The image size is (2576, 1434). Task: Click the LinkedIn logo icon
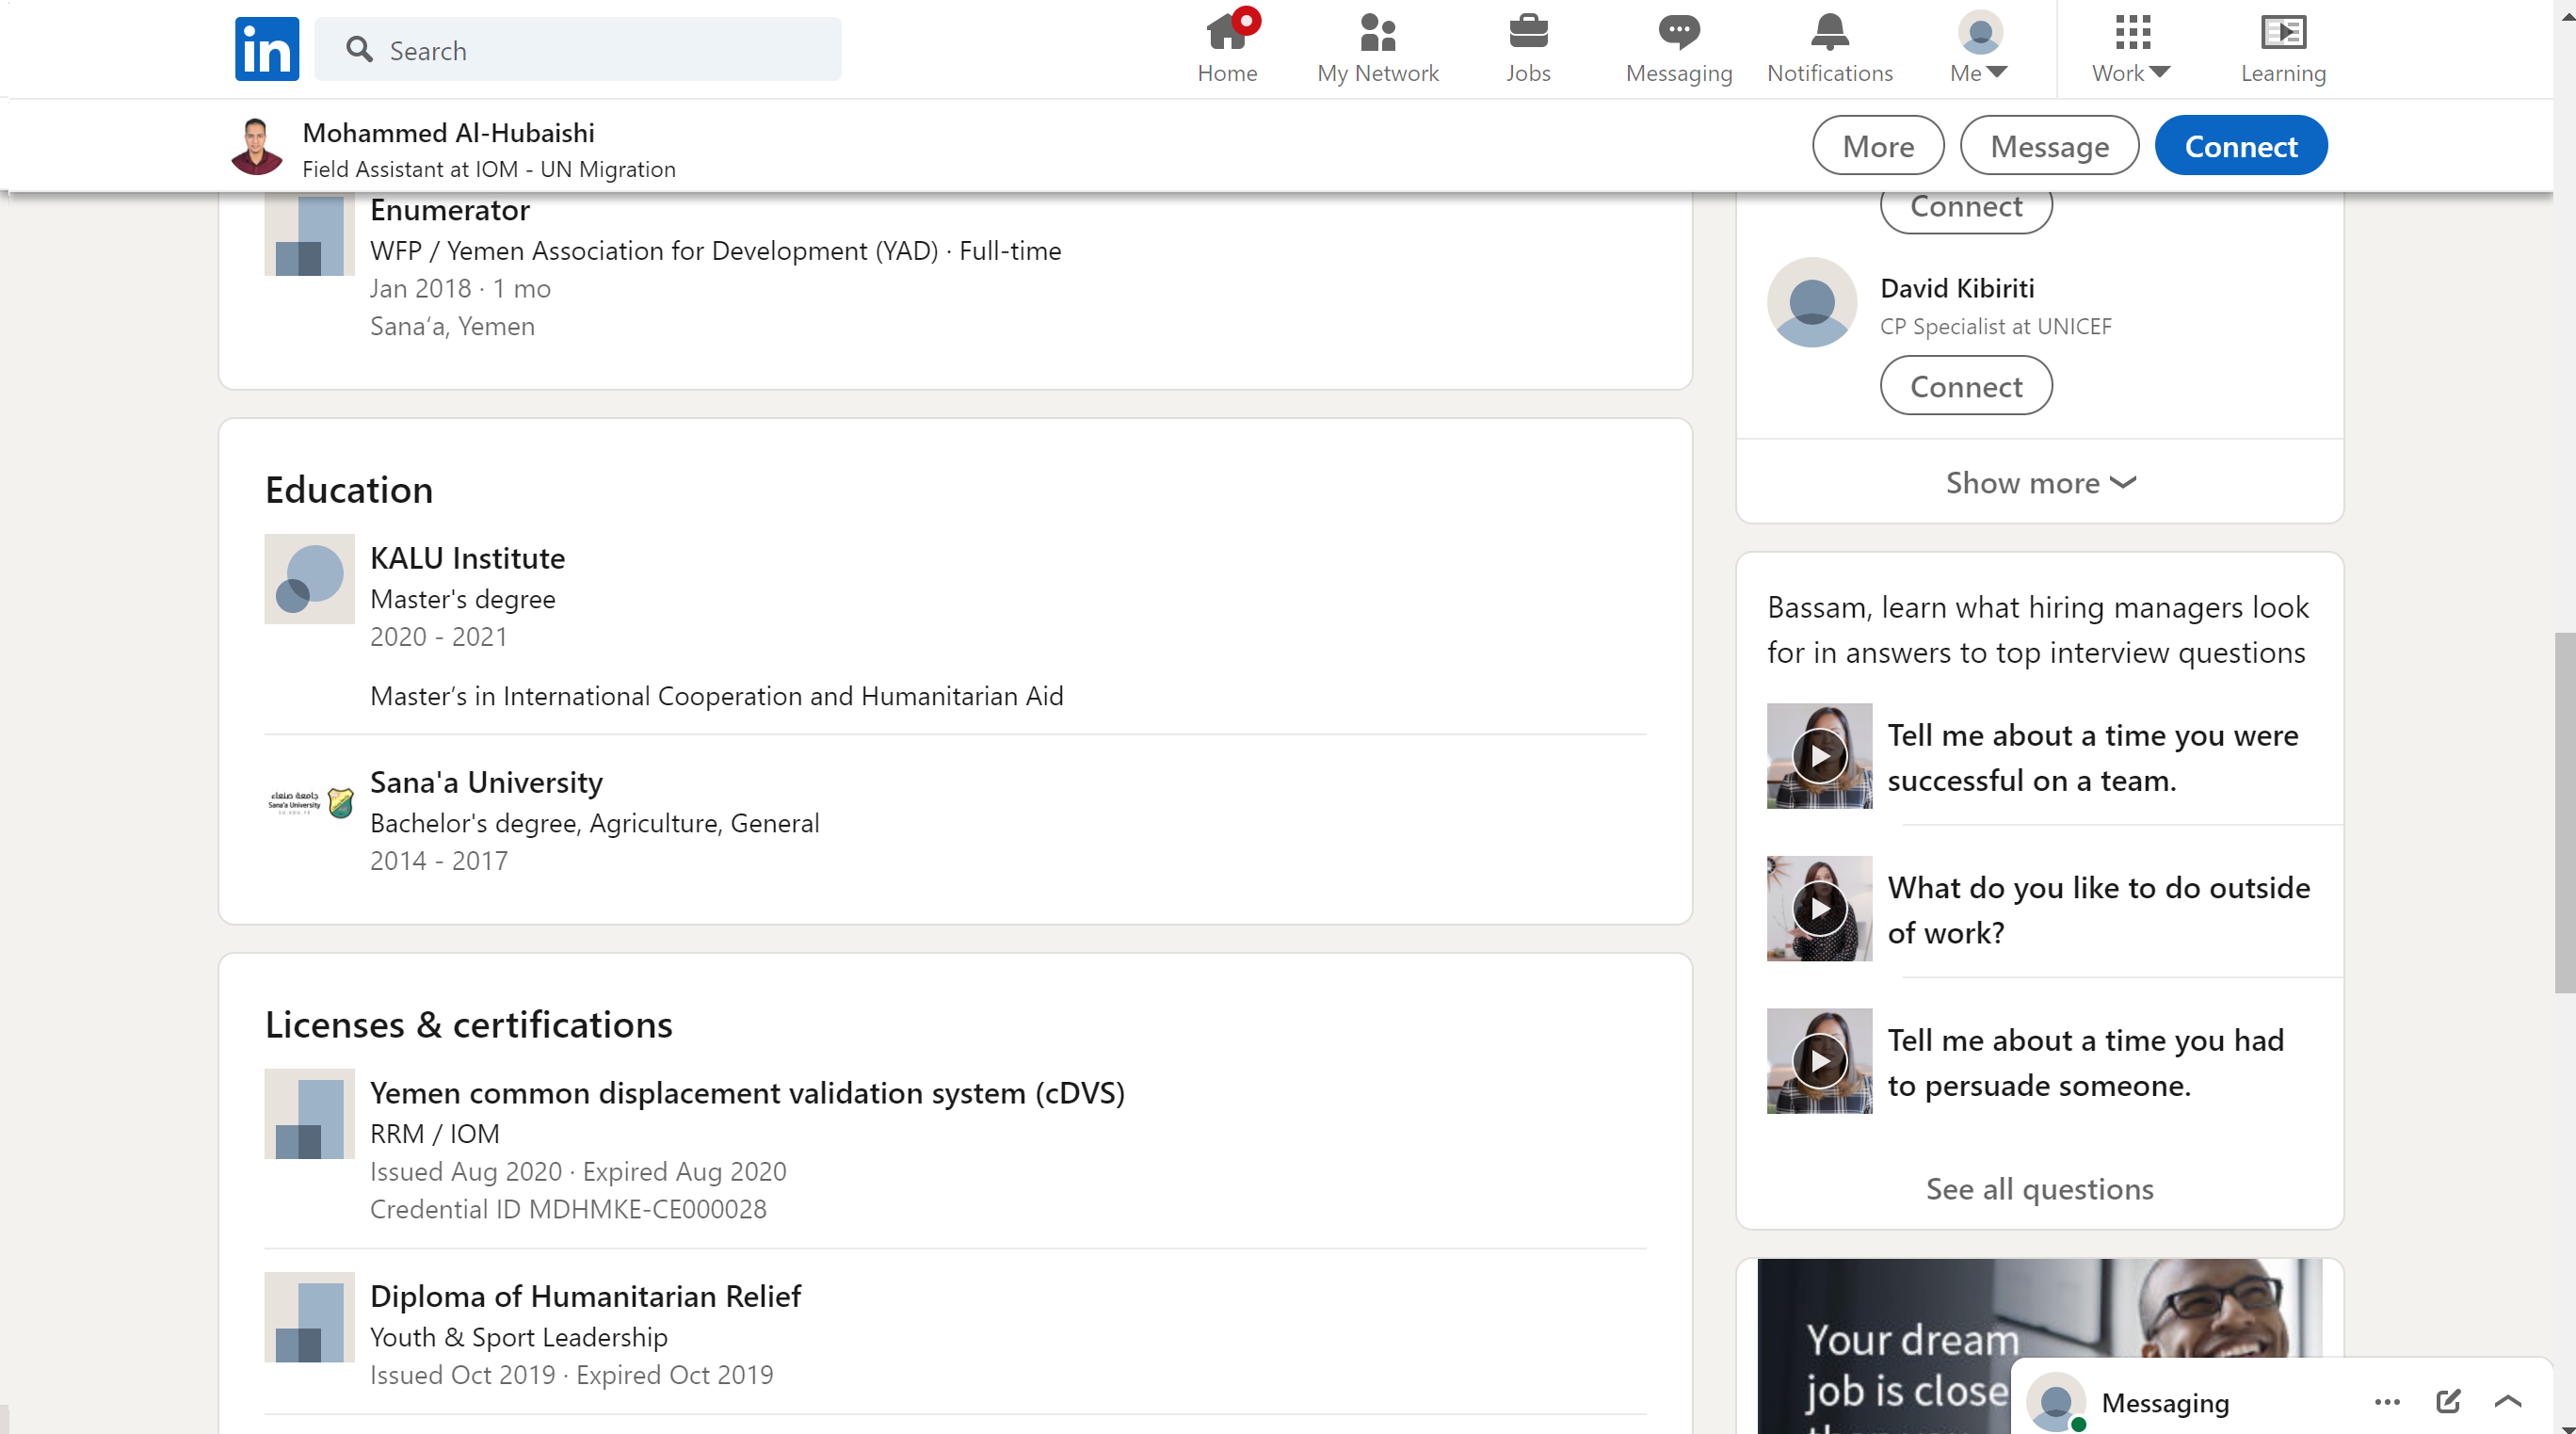pyautogui.click(x=266, y=49)
